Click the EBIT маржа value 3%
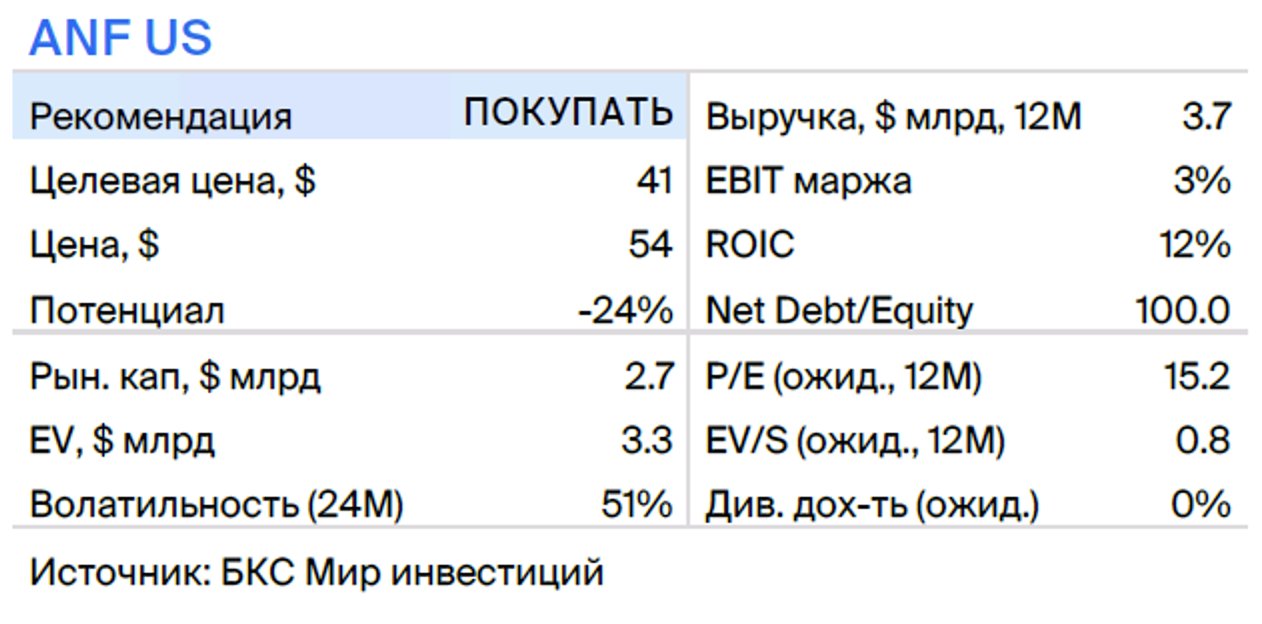The image size is (1262, 624). (x=1203, y=180)
